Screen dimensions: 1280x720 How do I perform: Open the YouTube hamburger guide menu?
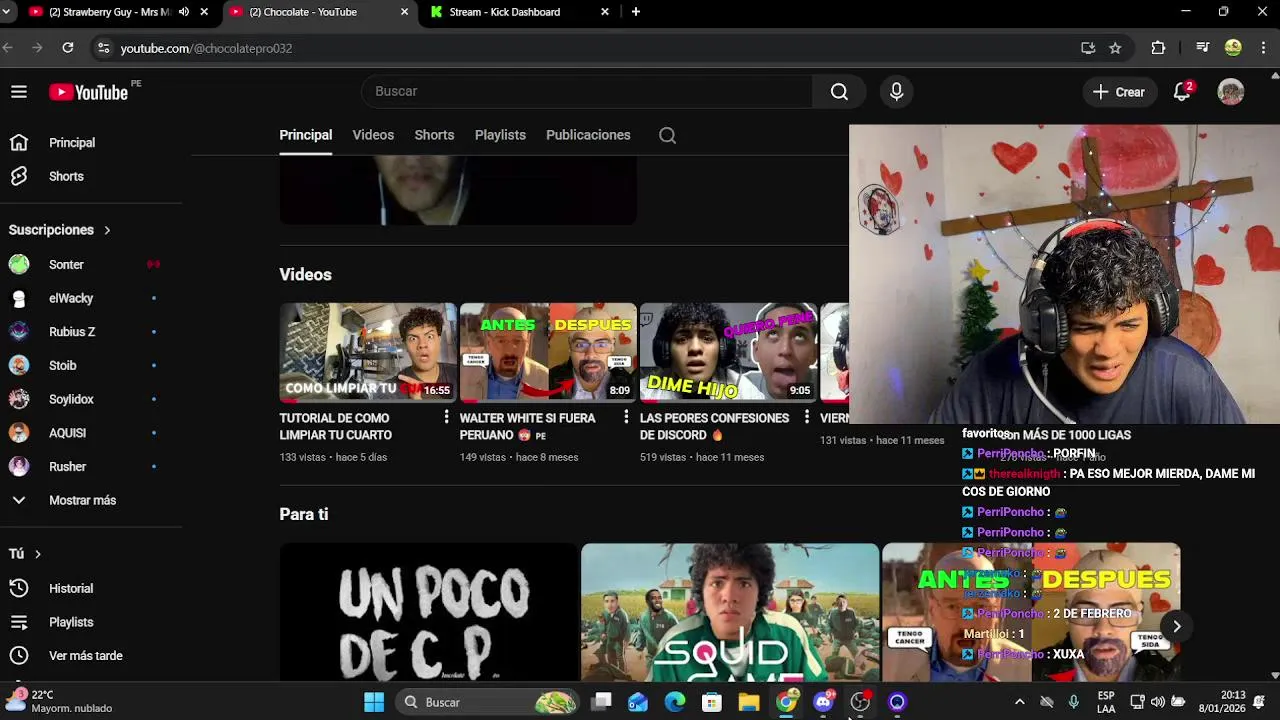pyautogui.click(x=19, y=92)
